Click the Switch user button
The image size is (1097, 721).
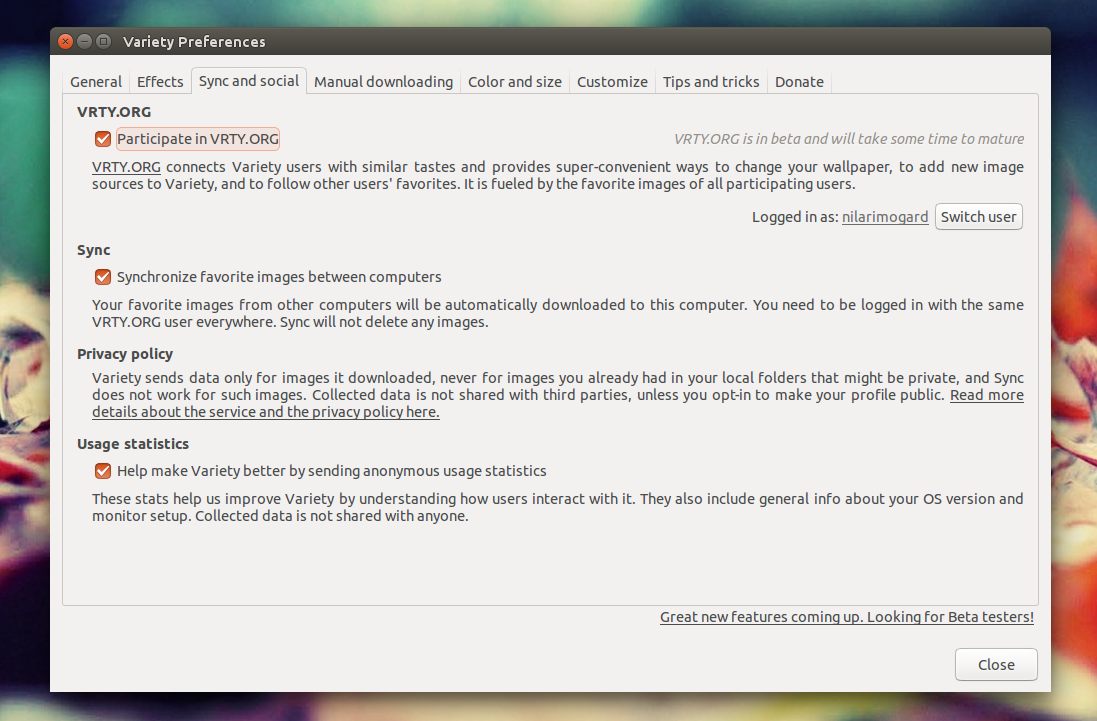(x=978, y=217)
